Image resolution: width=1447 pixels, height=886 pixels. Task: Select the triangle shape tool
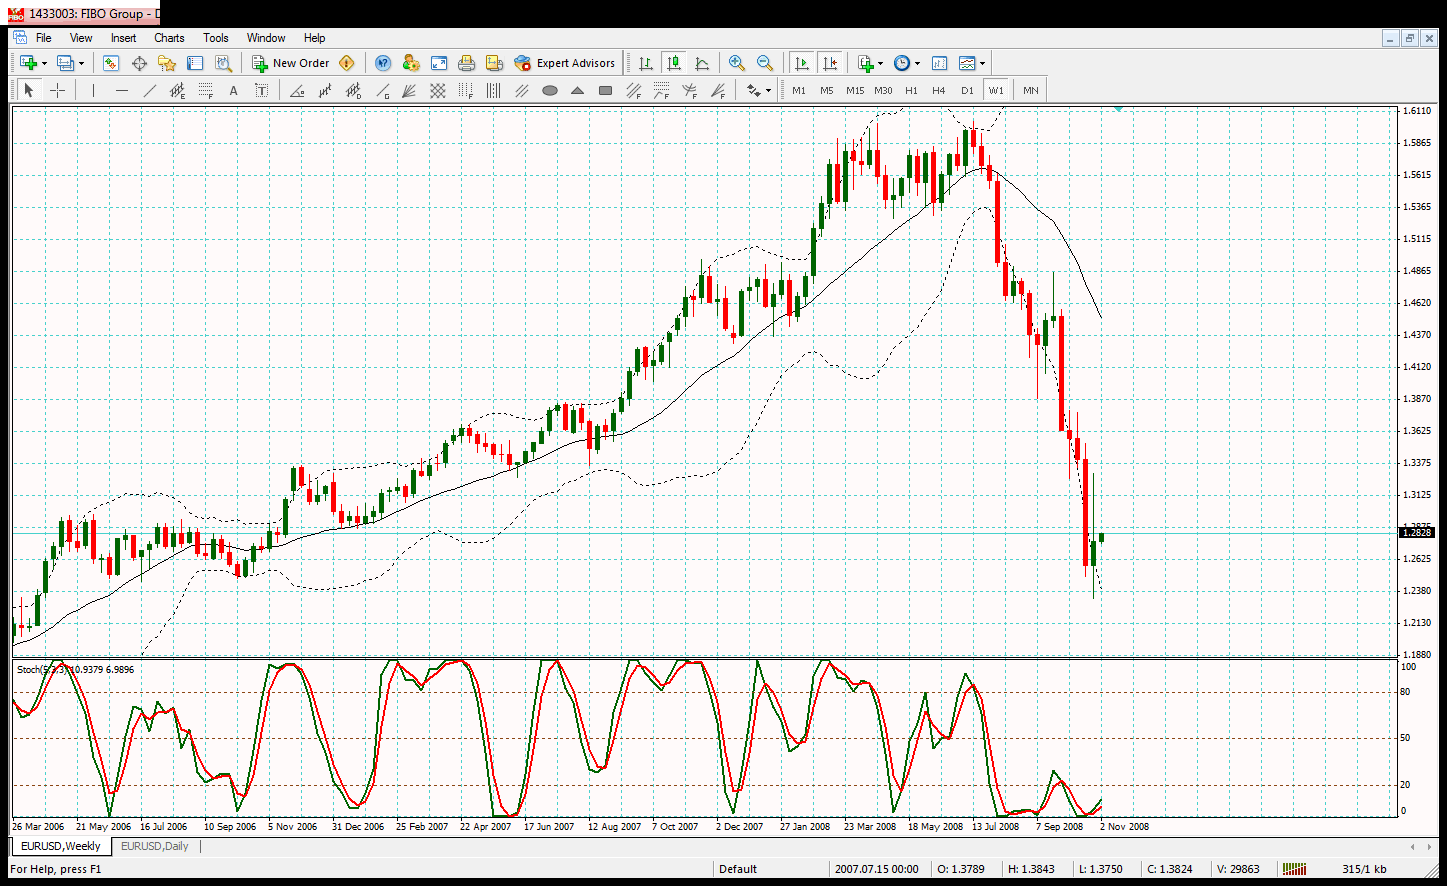577,90
